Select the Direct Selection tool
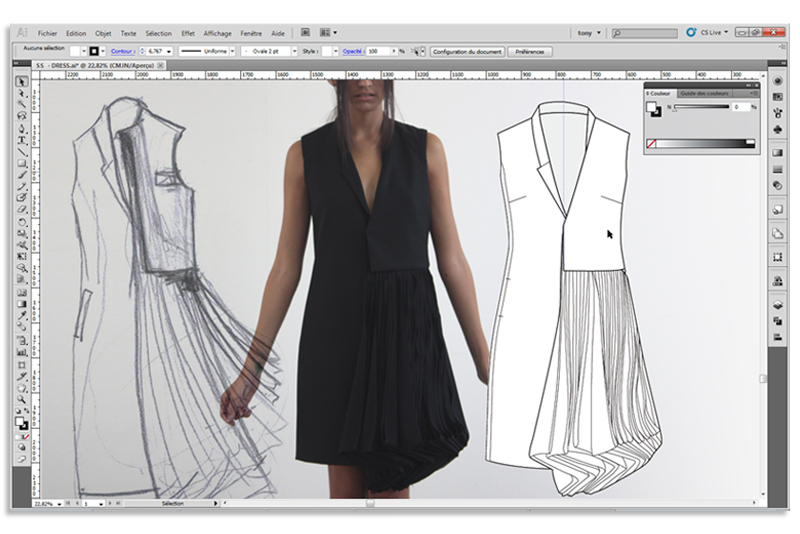Image resolution: width=800 pixels, height=534 pixels. (21, 93)
